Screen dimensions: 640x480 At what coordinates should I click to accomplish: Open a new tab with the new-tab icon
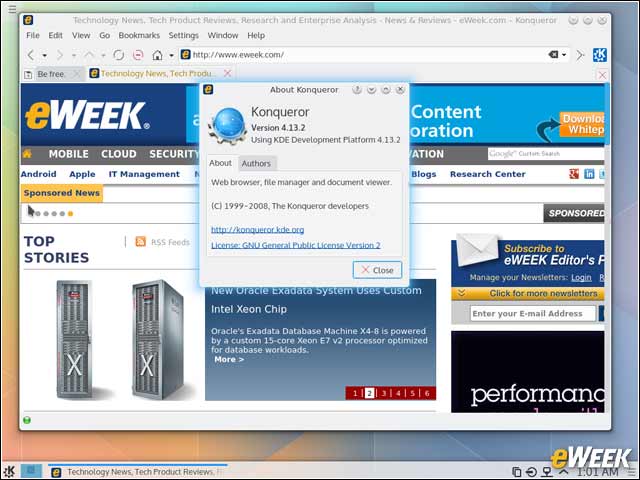point(28,74)
